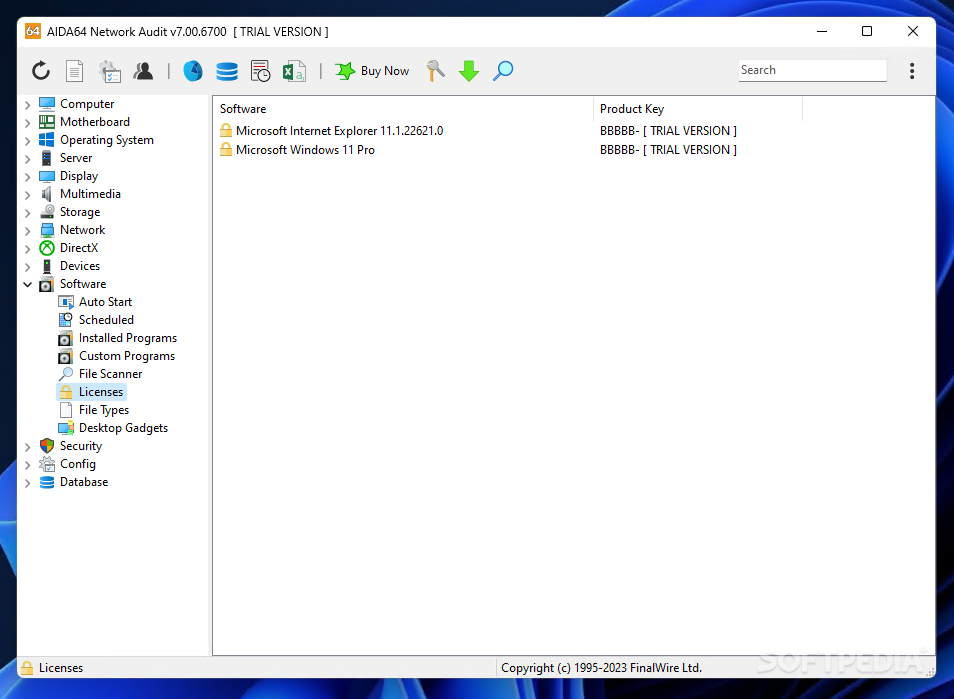Viewport: 954px width, 699px height.
Task: Sort by the Software column header
Action: click(403, 109)
